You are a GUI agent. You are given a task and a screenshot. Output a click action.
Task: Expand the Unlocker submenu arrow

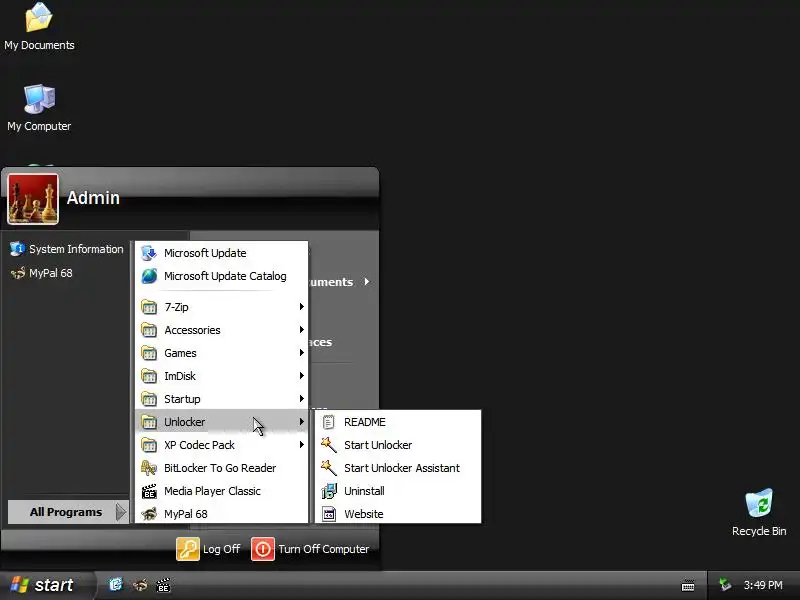pyautogui.click(x=301, y=421)
